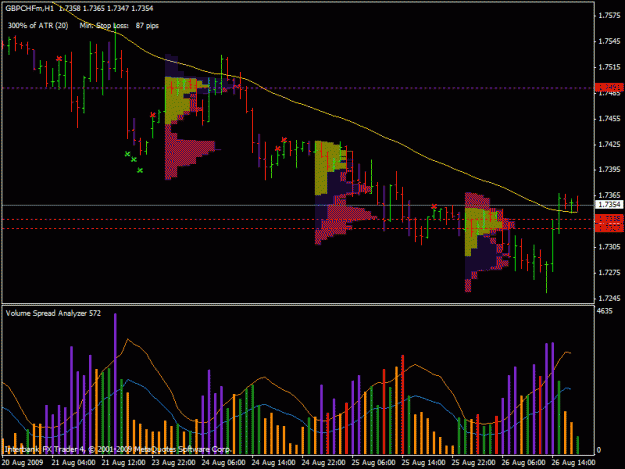Click the '300% of ATR (20)' label
Image resolution: width=625 pixels, height=469 pixels.
(x=38, y=26)
